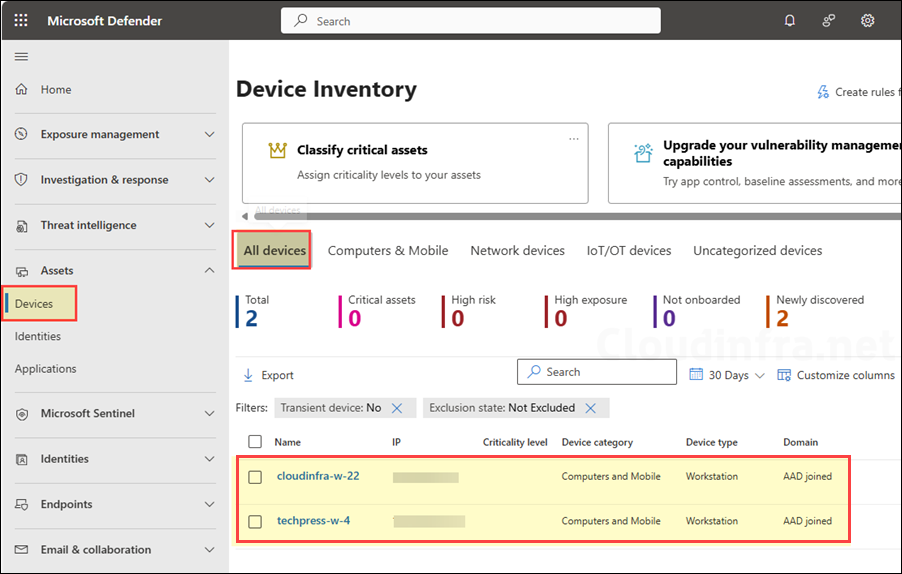Remove the Transient device filter

pyautogui.click(x=397, y=408)
